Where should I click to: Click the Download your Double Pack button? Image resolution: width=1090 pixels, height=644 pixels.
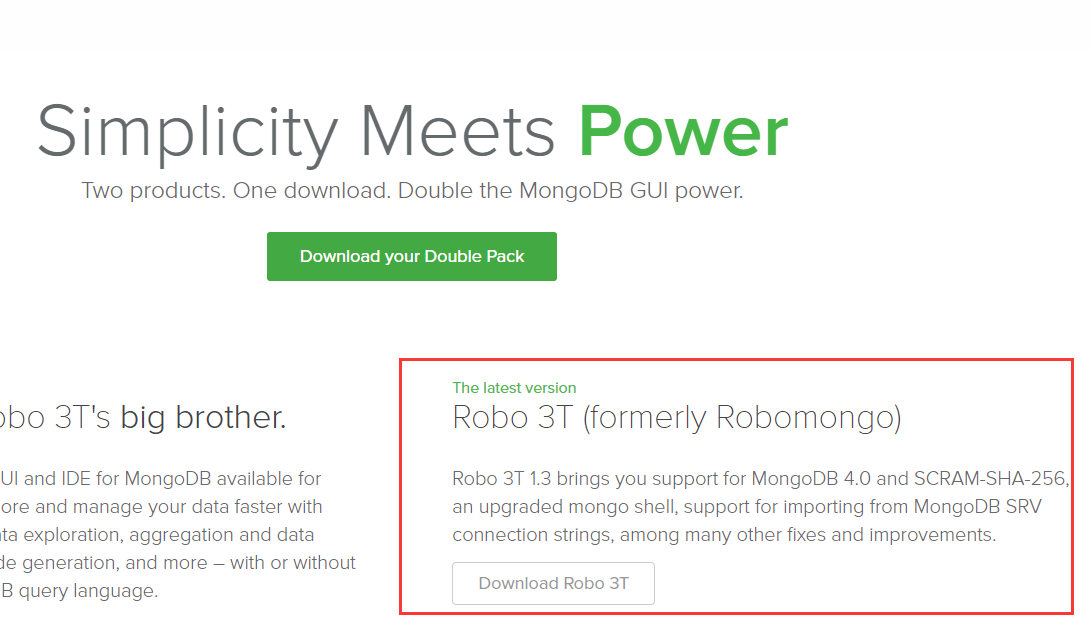[411, 256]
